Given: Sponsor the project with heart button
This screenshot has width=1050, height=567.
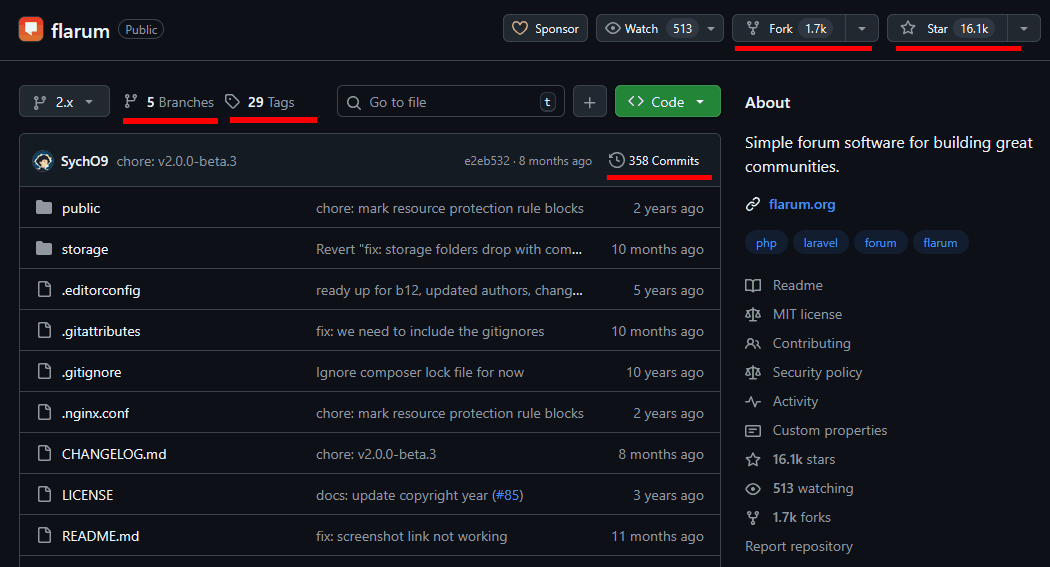Looking at the screenshot, I should pos(545,29).
